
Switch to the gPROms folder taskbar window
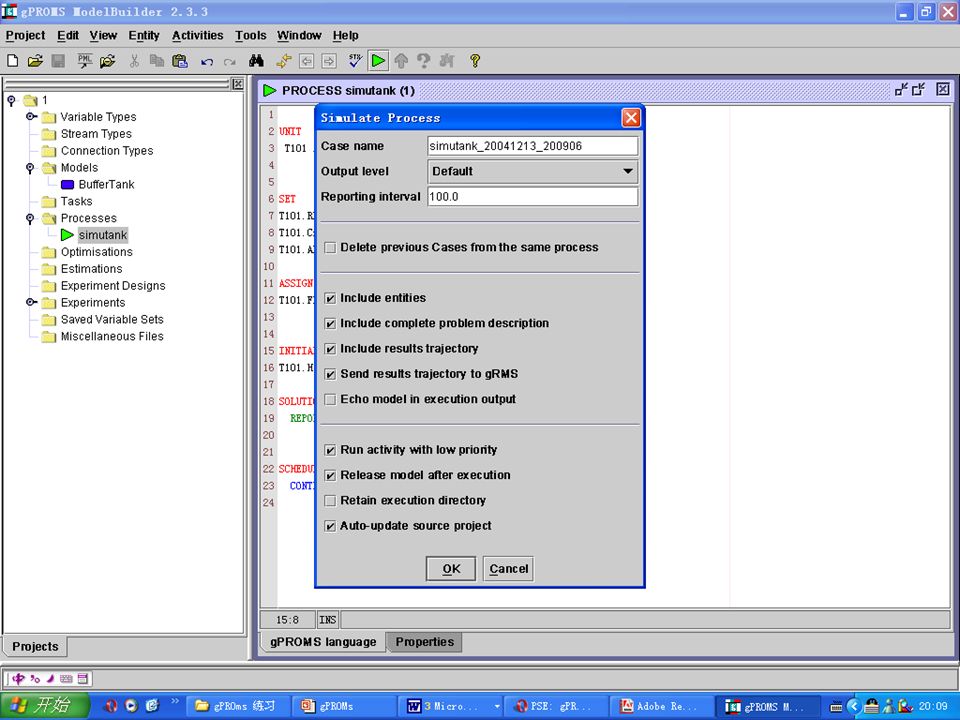pyautogui.click(x=238, y=706)
